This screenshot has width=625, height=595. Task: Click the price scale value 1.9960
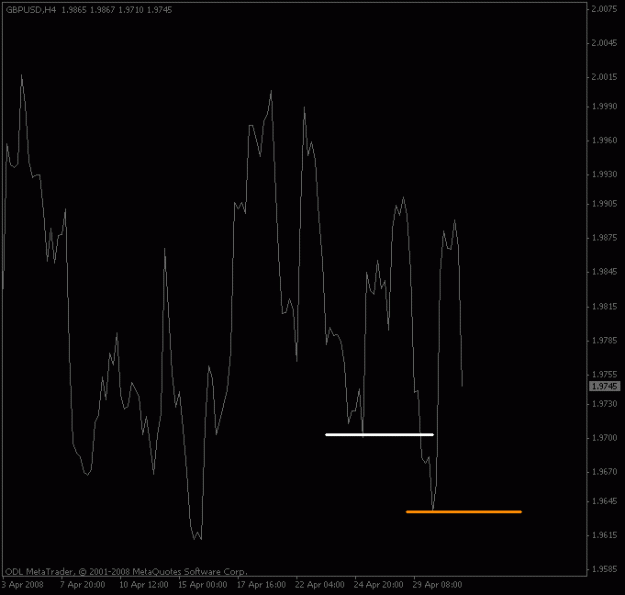pos(604,140)
